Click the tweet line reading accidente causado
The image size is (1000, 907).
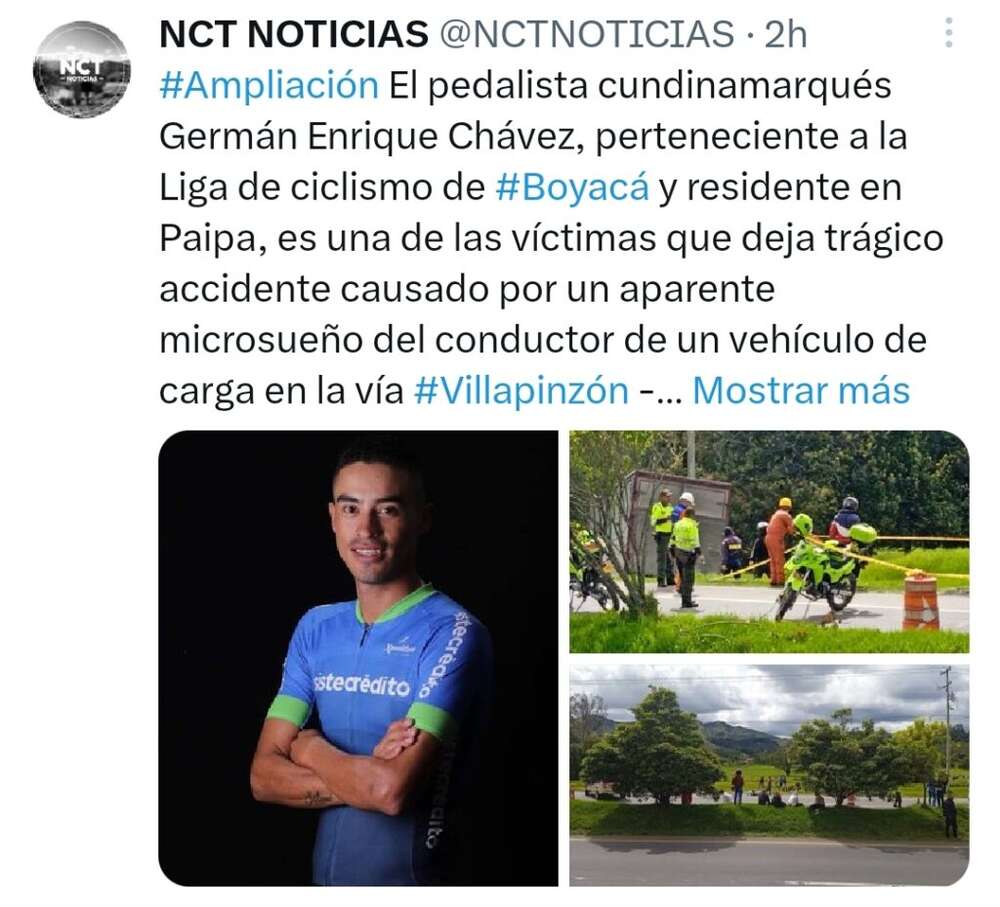click(467, 290)
